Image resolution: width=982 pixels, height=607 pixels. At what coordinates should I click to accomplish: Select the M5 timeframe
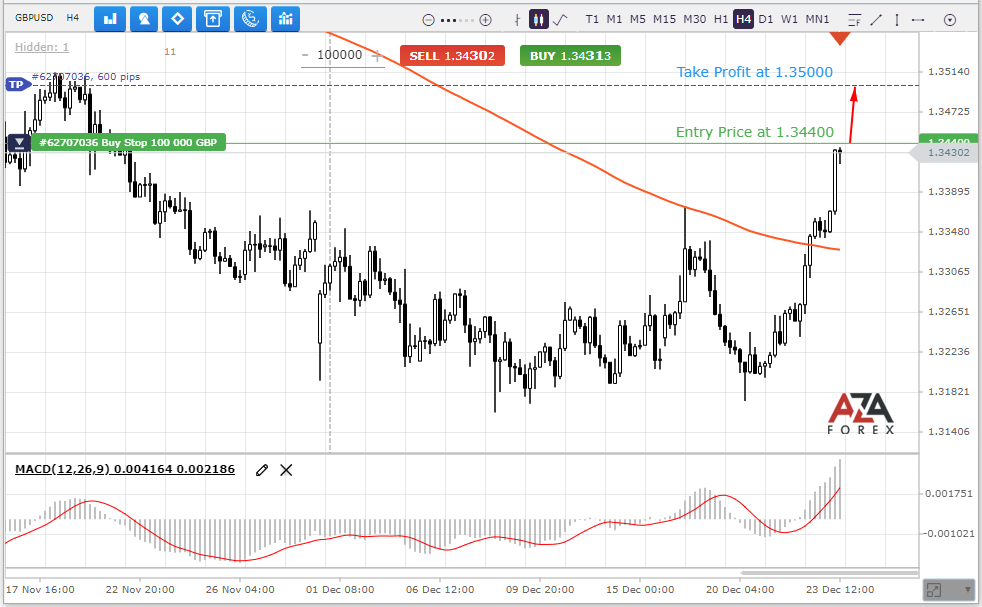[638, 19]
